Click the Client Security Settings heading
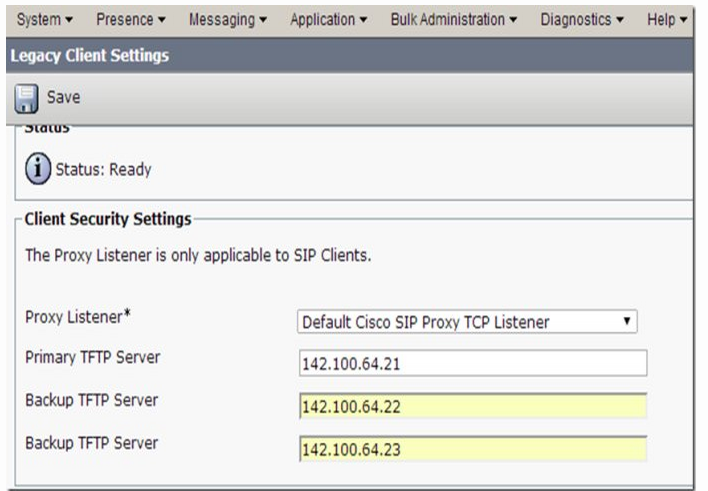The height and width of the screenshot is (491, 708). coord(108,219)
